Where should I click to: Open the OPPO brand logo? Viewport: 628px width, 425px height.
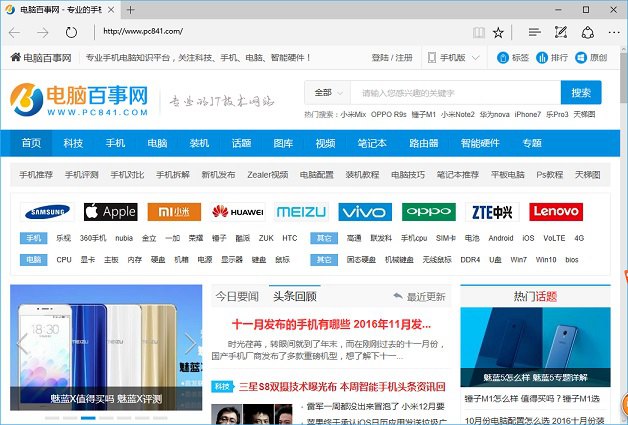pyautogui.click(x=429, y=212)
